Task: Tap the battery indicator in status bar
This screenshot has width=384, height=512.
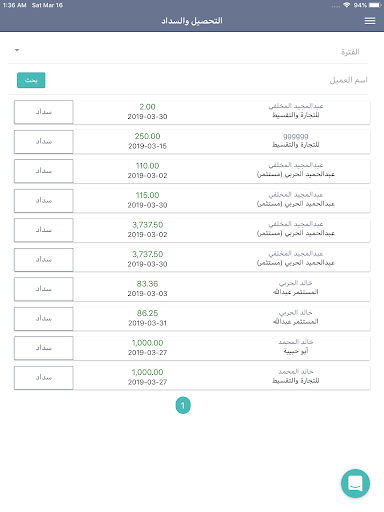Action: [375, 5]
